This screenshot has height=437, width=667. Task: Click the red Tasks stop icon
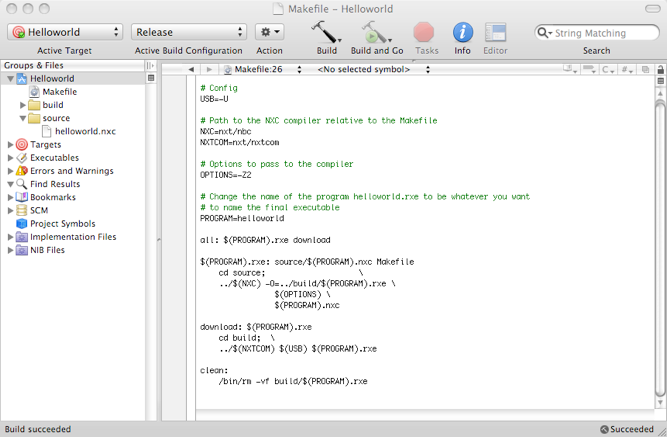(x=424, y=32)
